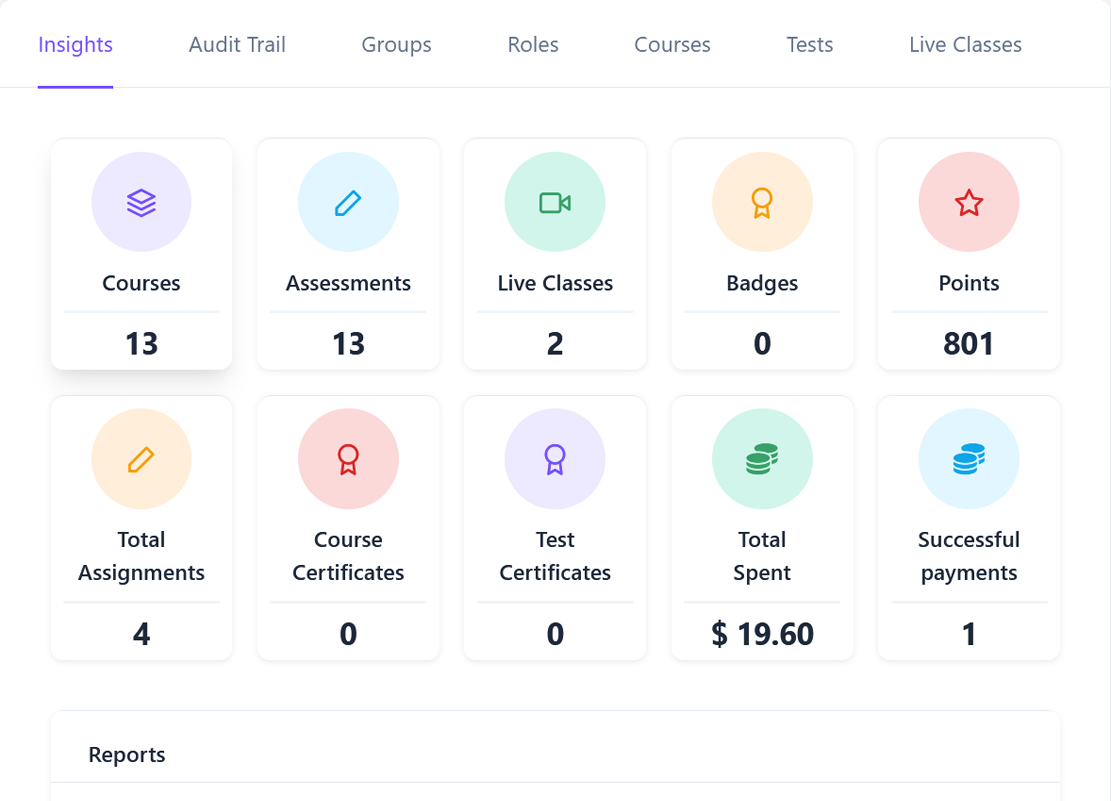Click the Test Certificates purple ribbon icon
Image resolution: width=1111 pixels, height=801 pixels.
[555, 459]
